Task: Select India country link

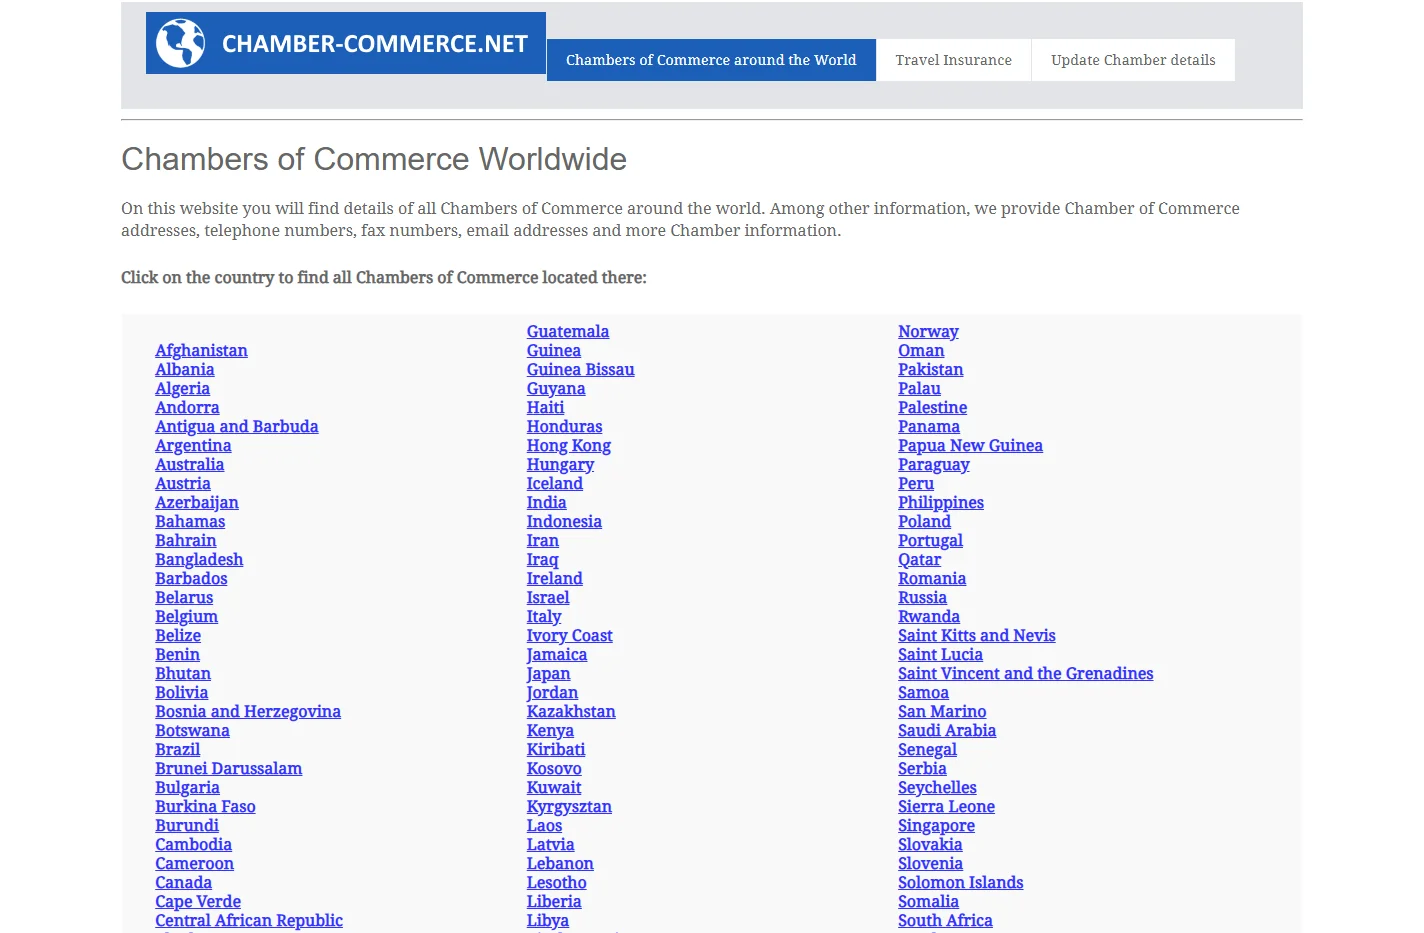Action: (x=546, y=502)
